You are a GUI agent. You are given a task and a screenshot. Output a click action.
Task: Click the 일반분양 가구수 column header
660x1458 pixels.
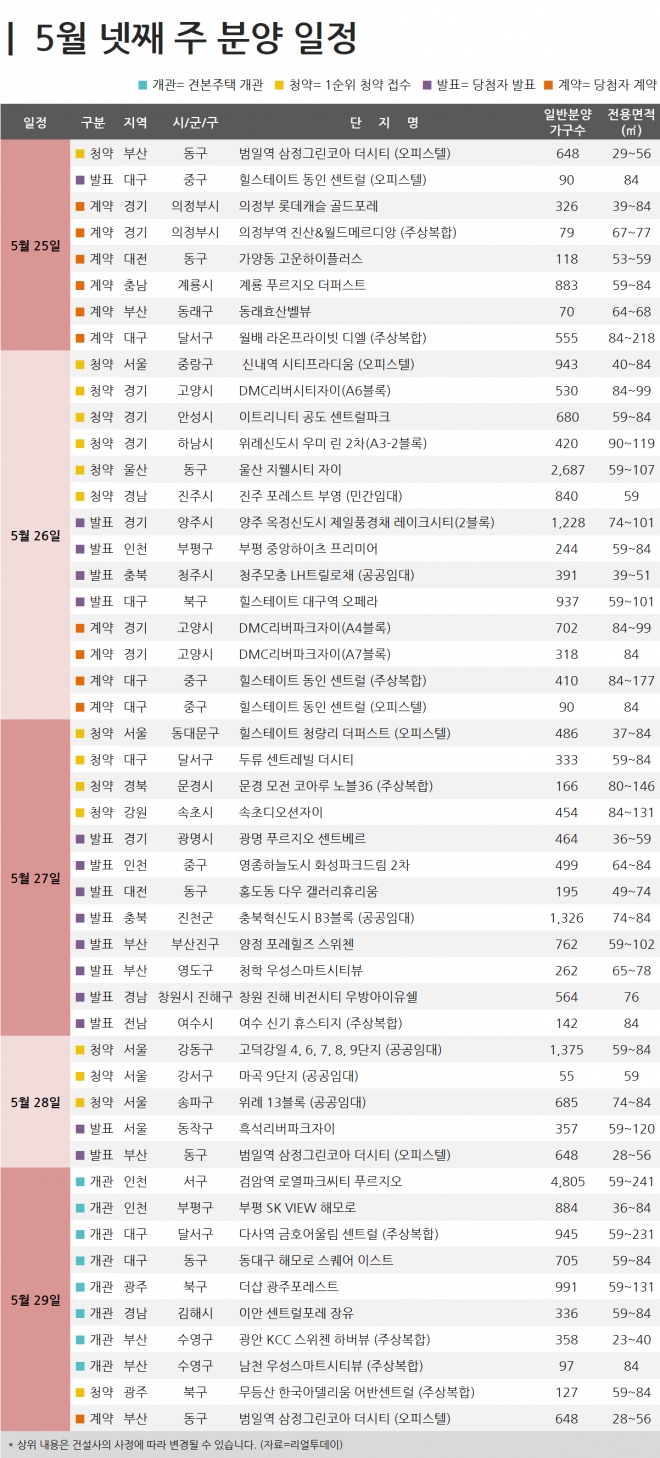[x=568, y=122]
